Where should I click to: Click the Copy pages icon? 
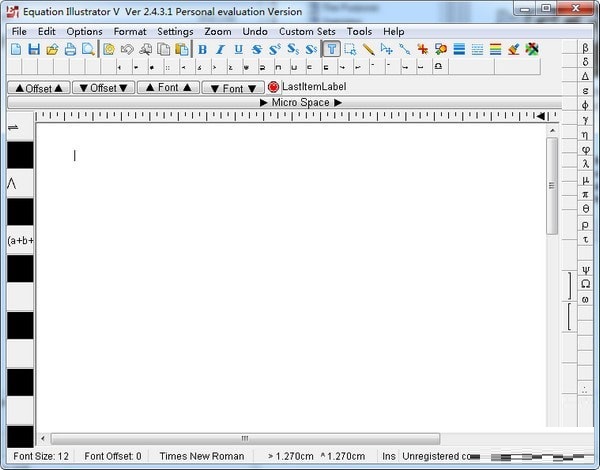(164, 49)
